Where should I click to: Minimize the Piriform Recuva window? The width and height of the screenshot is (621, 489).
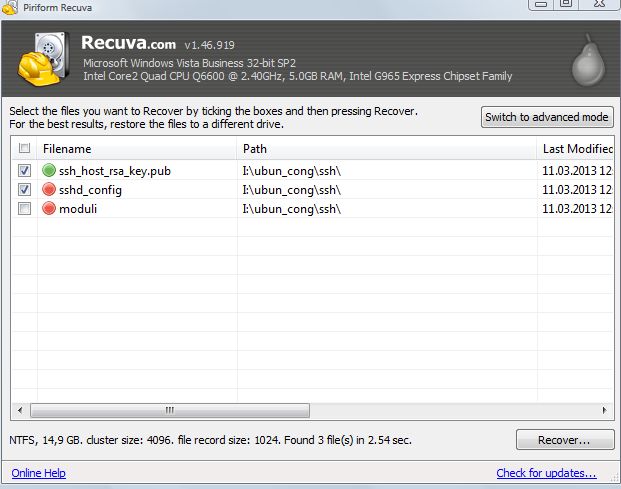(541, 4)
